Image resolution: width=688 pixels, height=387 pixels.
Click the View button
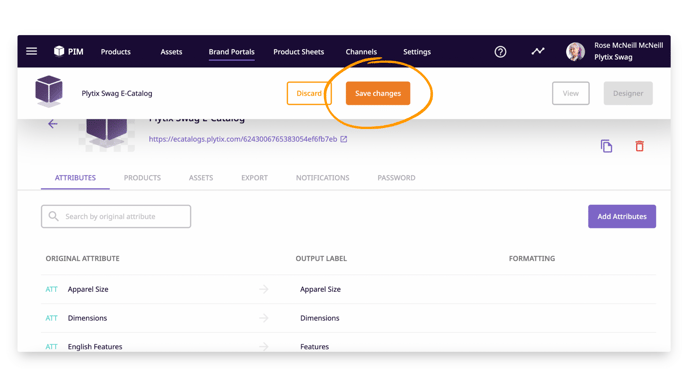570,93
